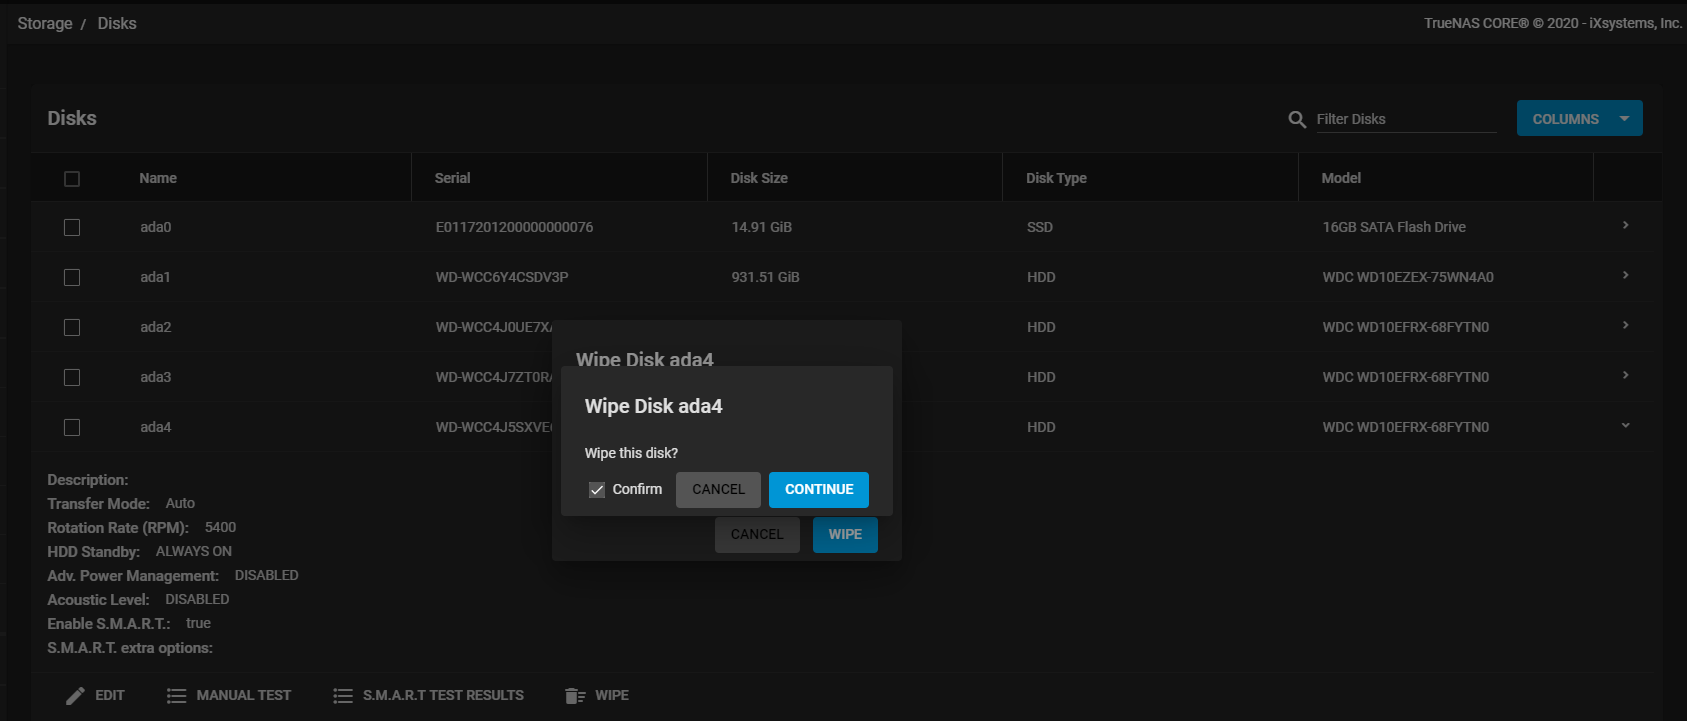Image resolution: width=1687 pixels, height=721 pixels.
Task: Click the Continue button
Action: click(x=819, y=490)
